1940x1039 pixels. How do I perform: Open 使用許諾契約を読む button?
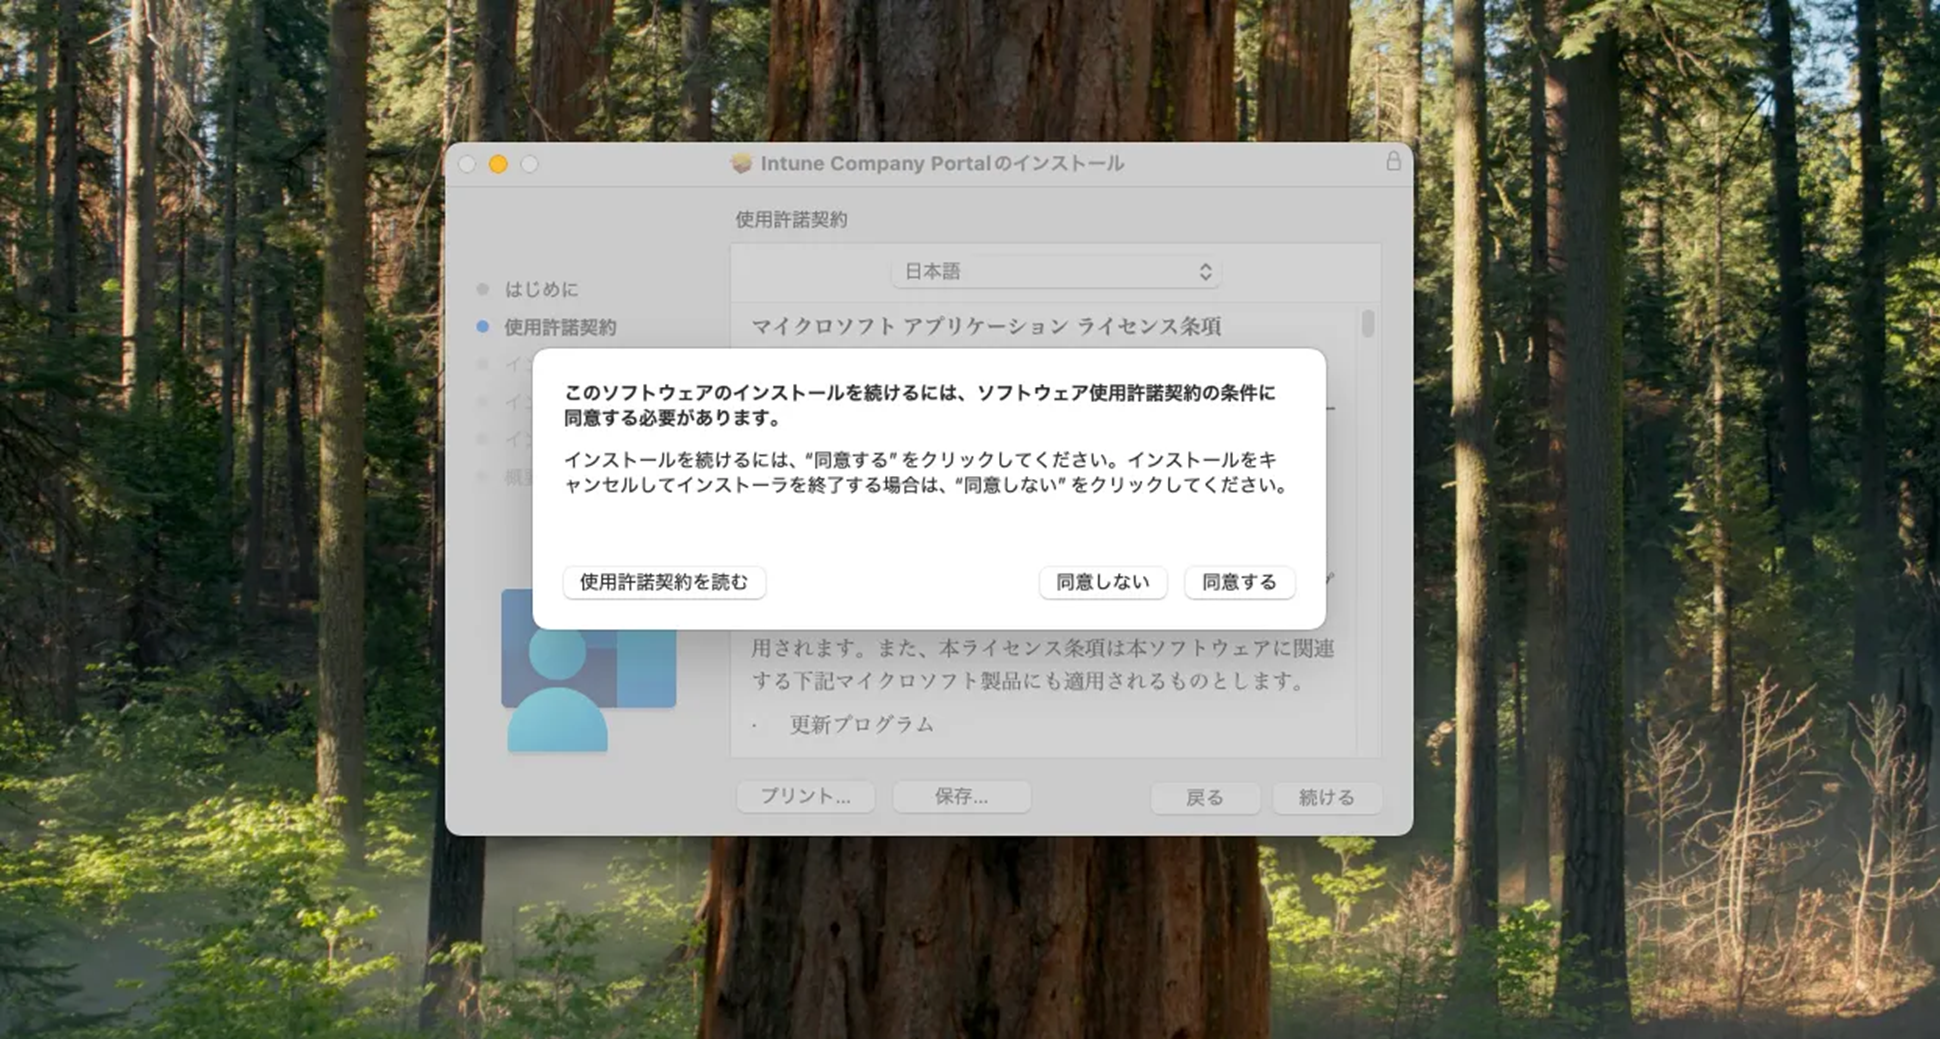pos(664,582)
